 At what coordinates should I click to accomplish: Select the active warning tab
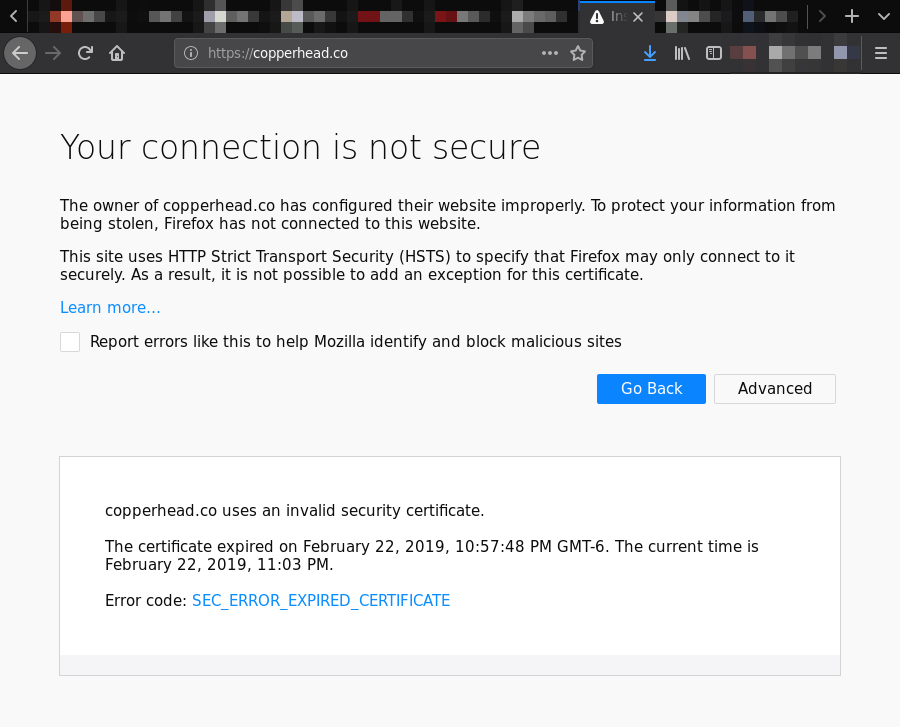click(616, 17)
